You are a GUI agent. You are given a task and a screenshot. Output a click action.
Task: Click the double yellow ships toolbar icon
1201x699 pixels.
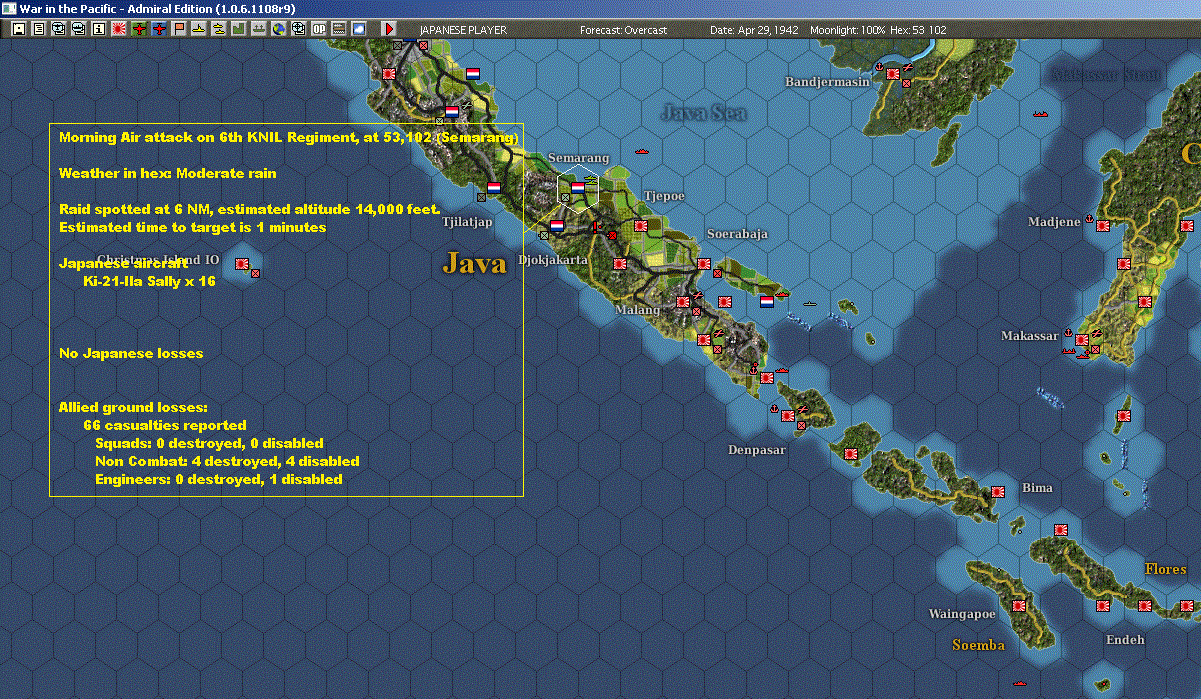click(x=219, y=29)
